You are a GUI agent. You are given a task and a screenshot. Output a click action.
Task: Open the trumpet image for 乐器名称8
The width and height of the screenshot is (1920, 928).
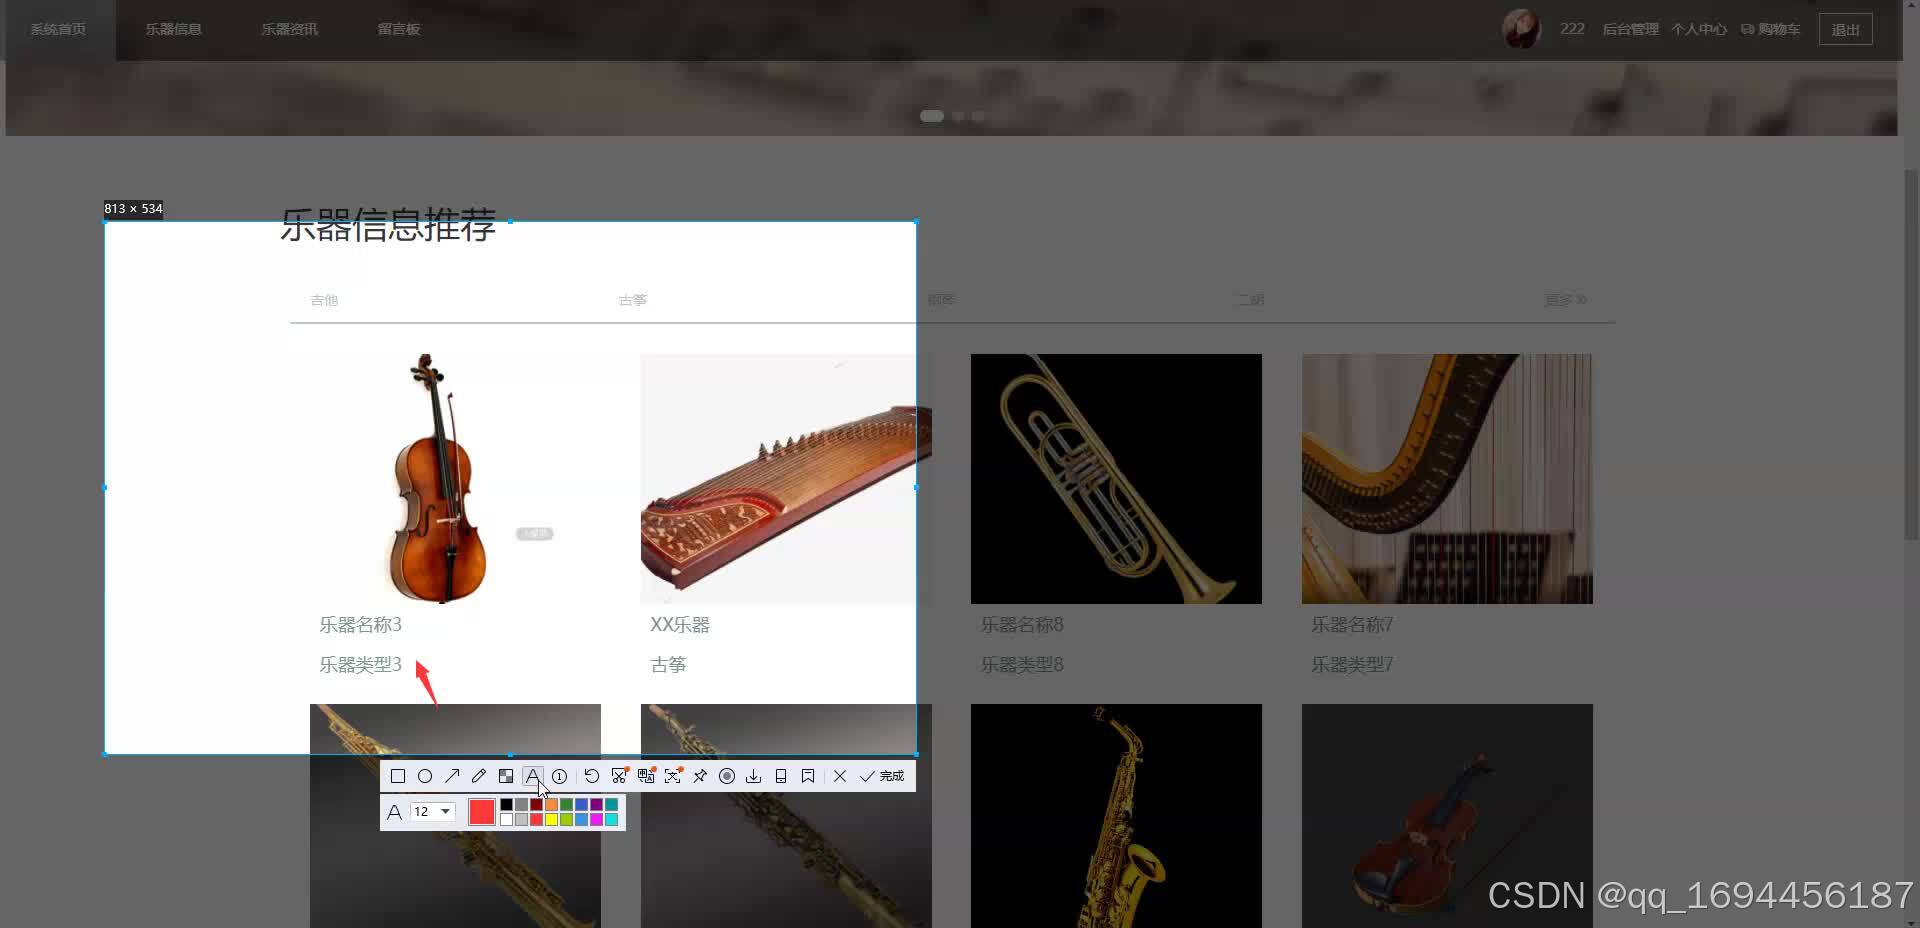click(x=1116, y=478)
